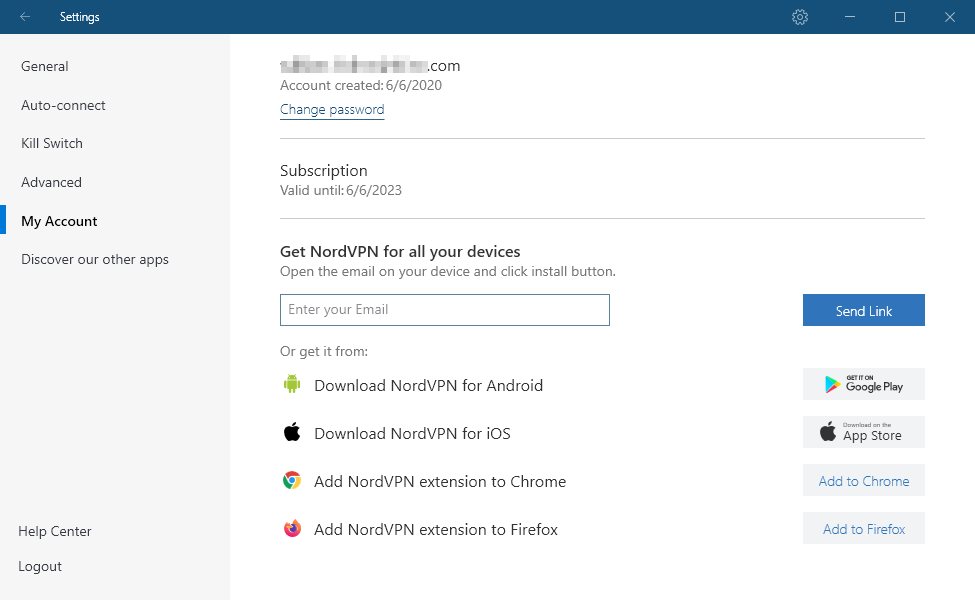Click 'Add NordVPN extension to Firefox' text
Screen dimensions: 975x600
(x=436, y=529)
